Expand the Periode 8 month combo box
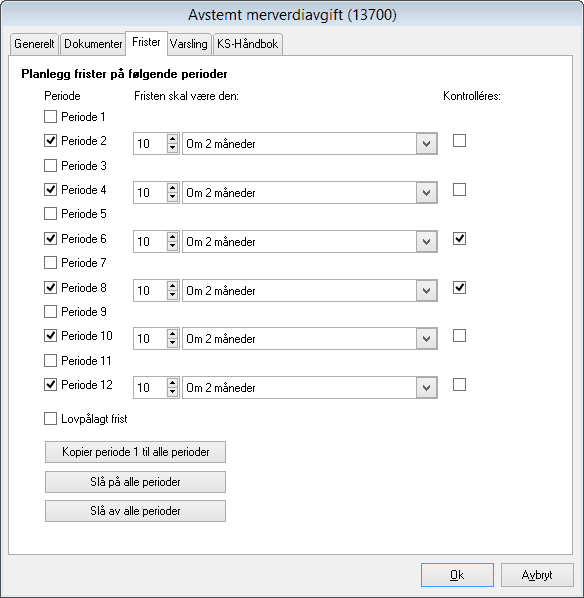 click(426, 291)
